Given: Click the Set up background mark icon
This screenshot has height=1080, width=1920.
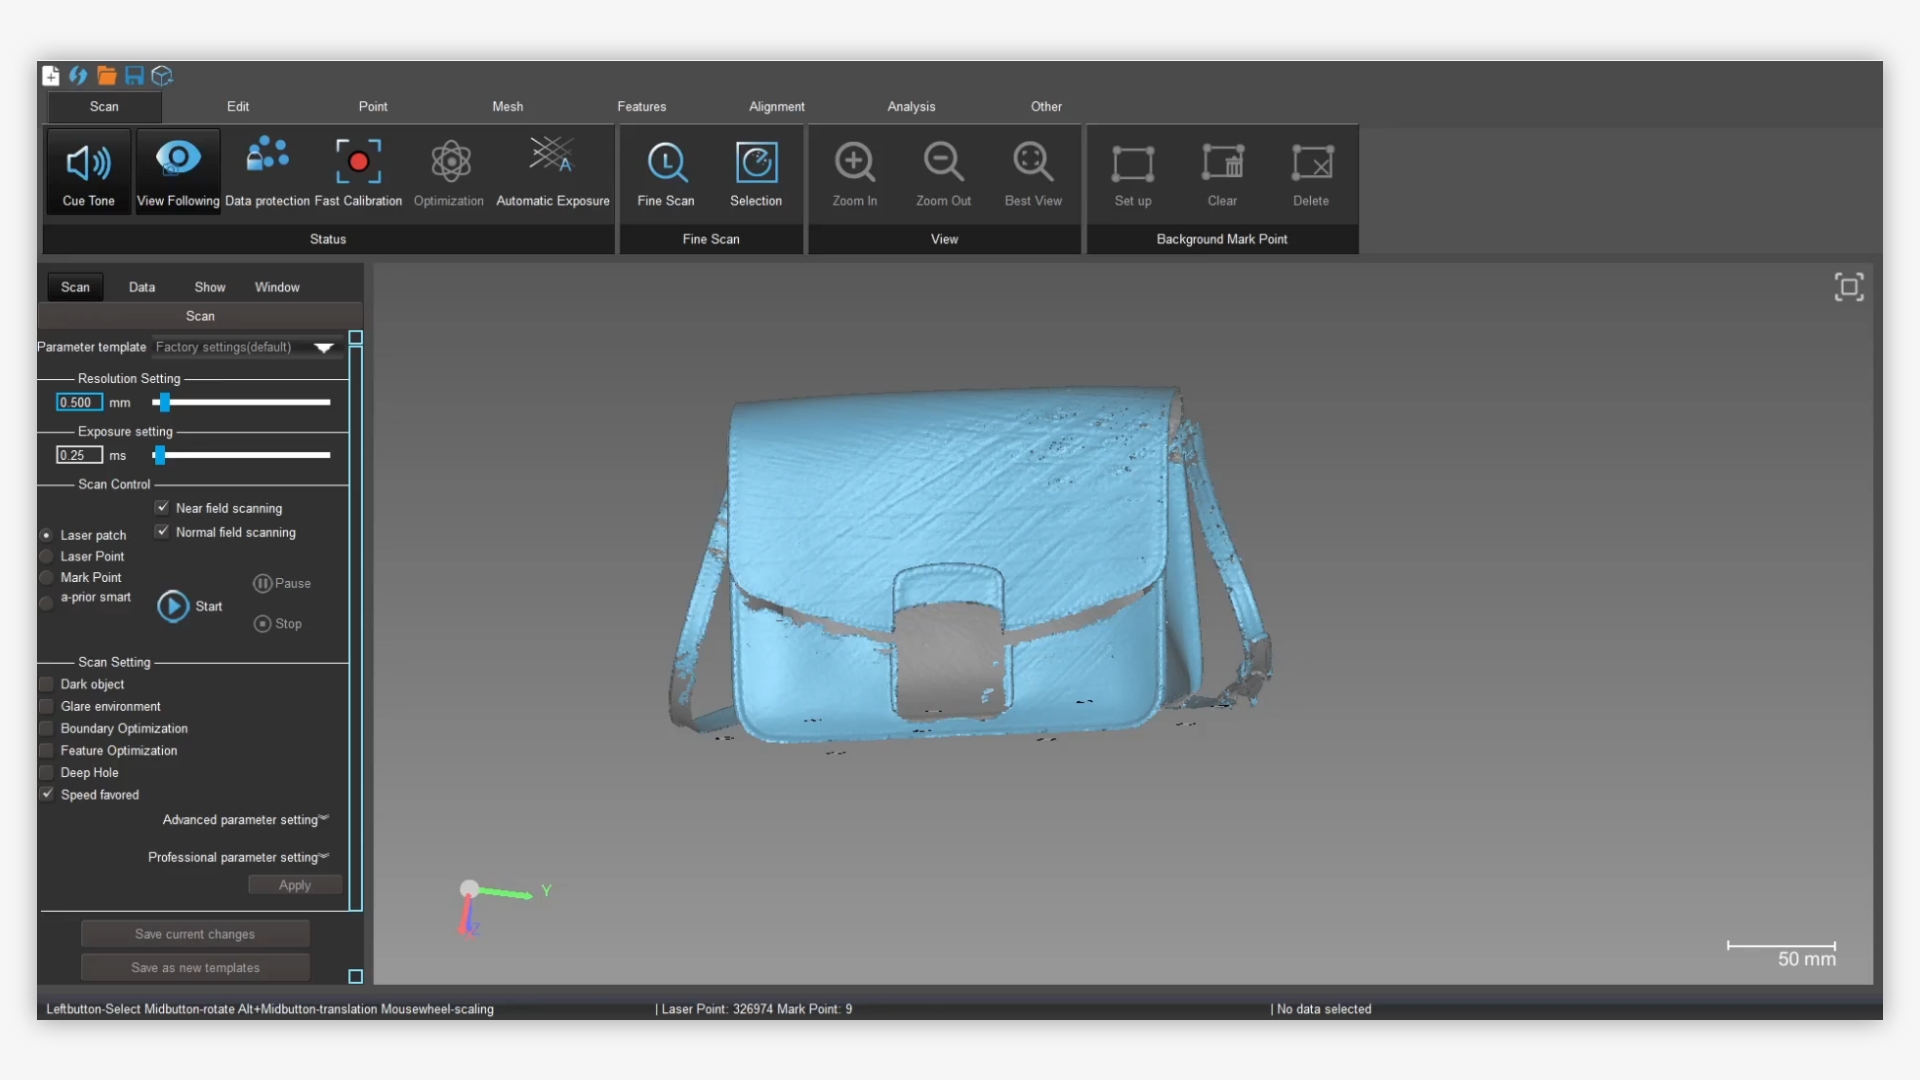Looking at the screenshot, I should [x=1133, y=164].
